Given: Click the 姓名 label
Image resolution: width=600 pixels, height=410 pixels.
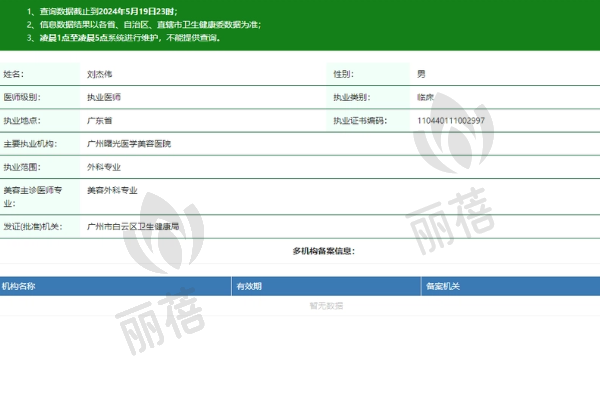Looking at the screenshot, I should pos(14,74).
